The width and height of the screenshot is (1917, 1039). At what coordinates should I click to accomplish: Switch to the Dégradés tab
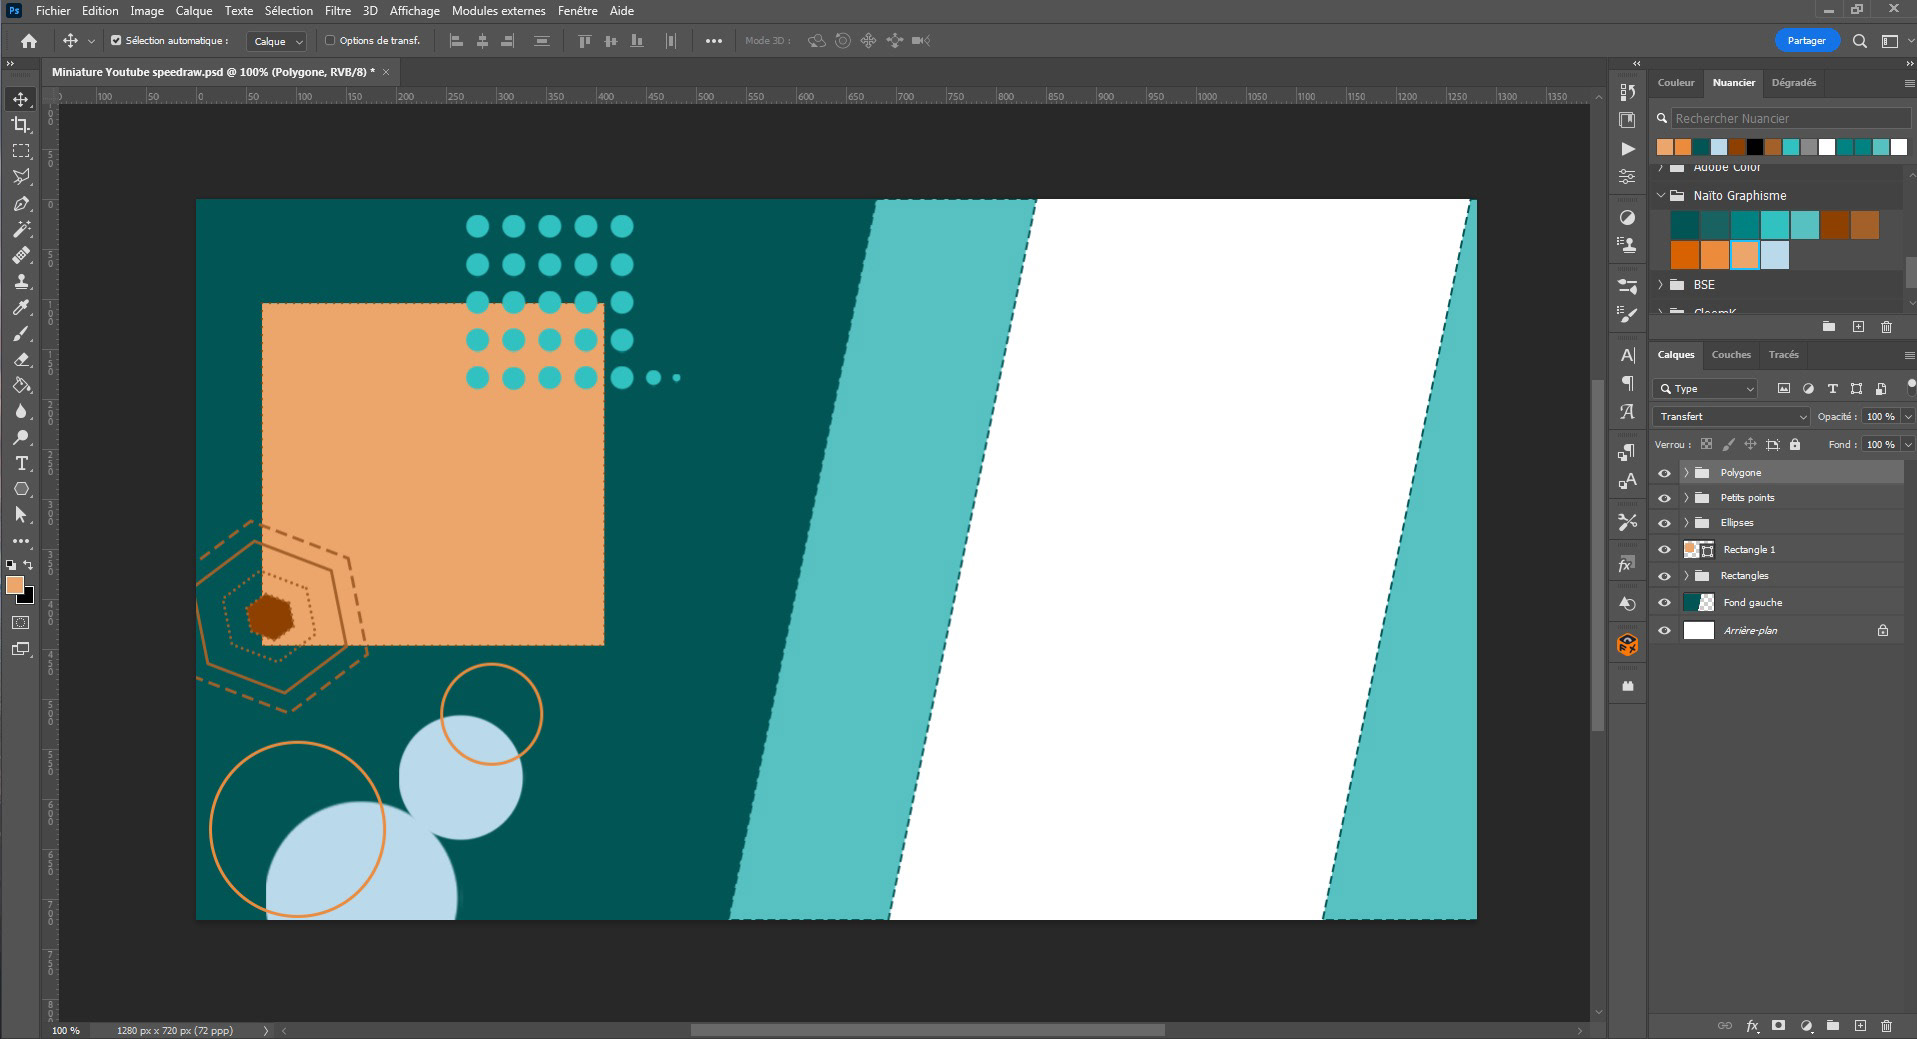(x=1793, y=83)
